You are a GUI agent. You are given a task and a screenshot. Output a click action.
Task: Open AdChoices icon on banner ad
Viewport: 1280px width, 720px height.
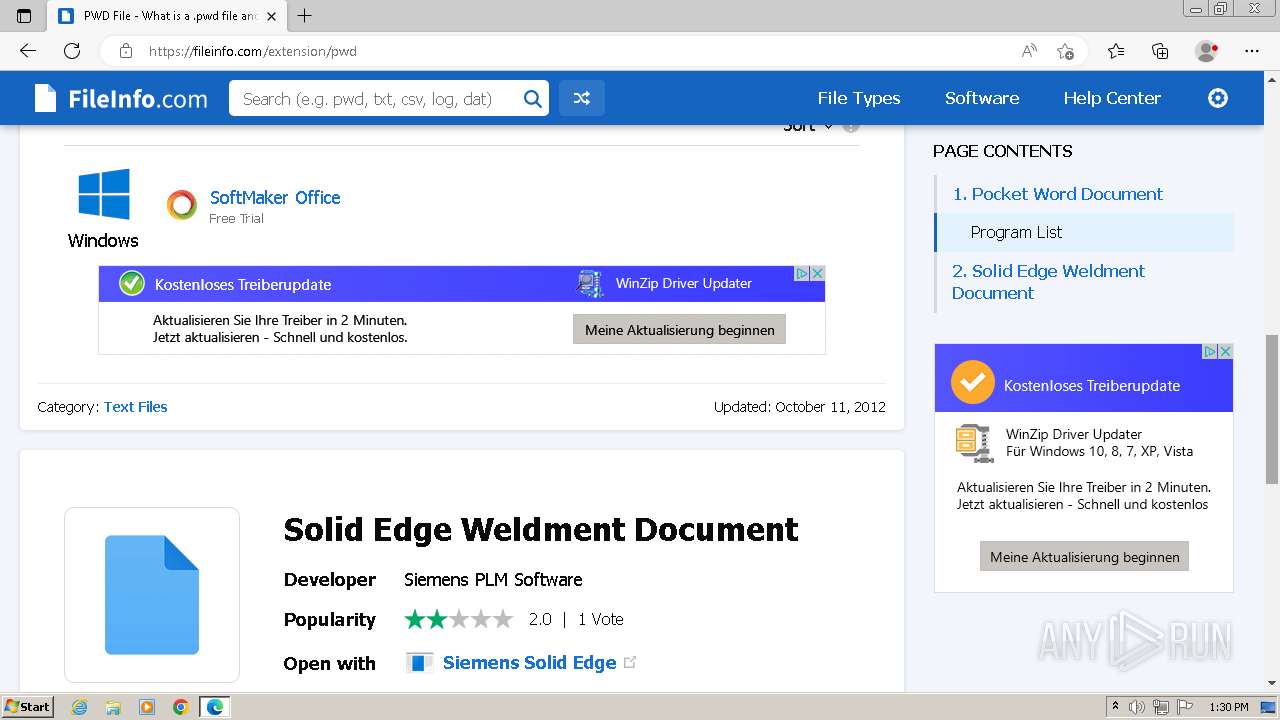(802, 273)
